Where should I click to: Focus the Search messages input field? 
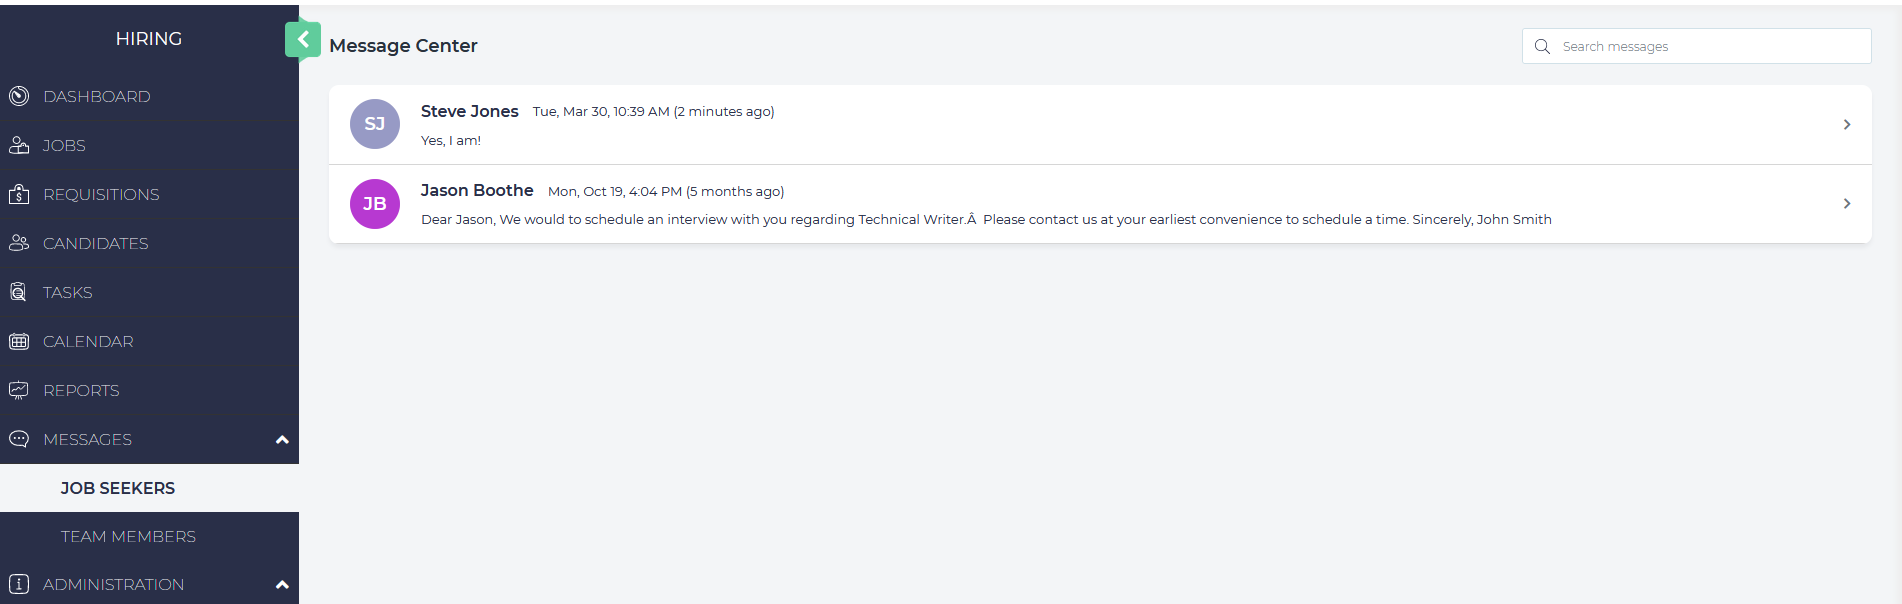[x=1710, y=46]
